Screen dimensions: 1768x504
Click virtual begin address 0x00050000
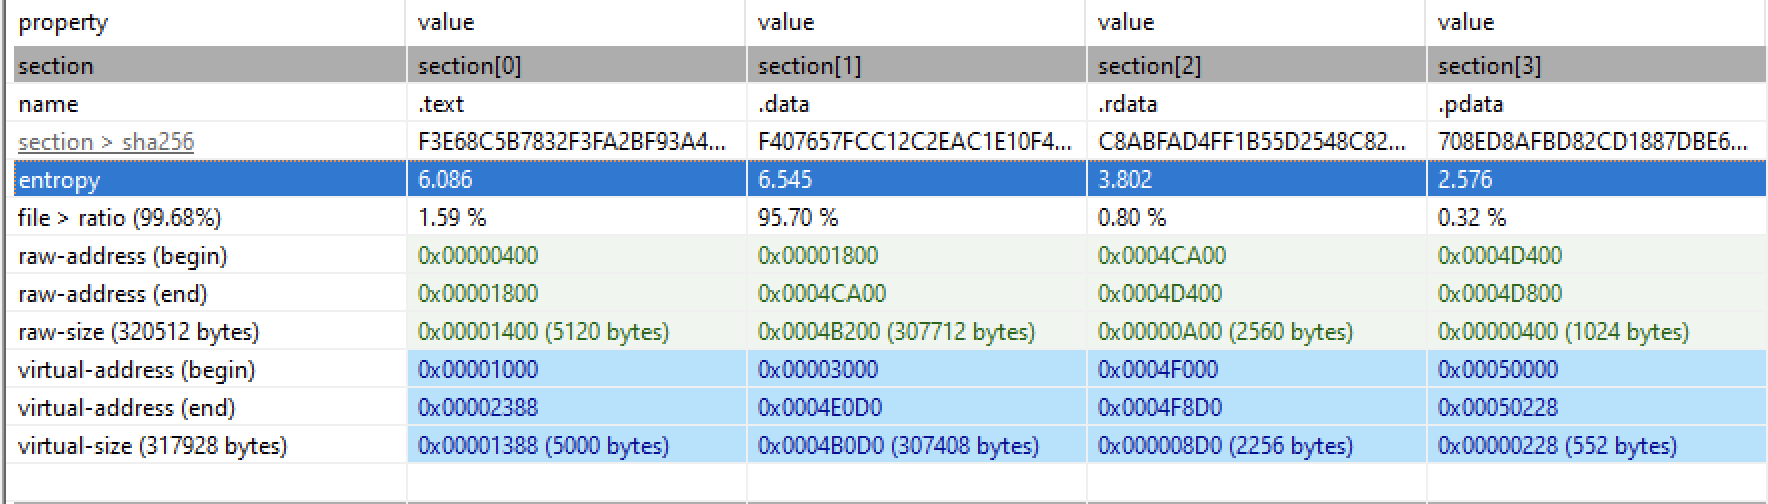1498,370
